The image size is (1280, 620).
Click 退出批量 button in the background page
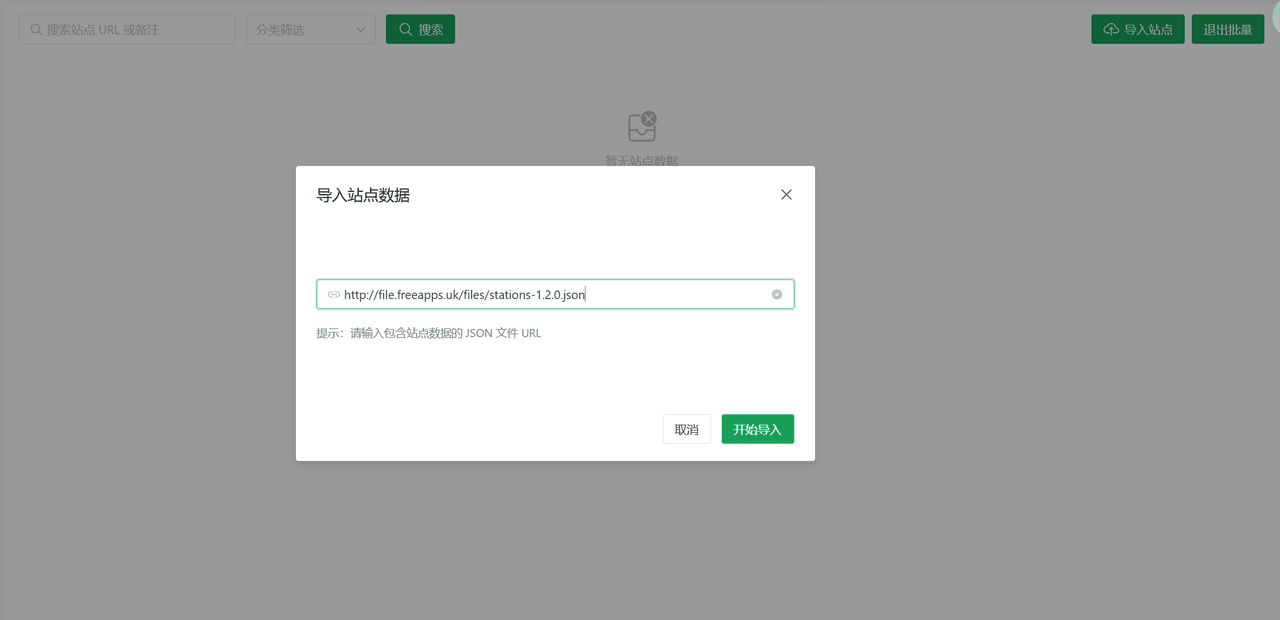(x=1228, y=29)
